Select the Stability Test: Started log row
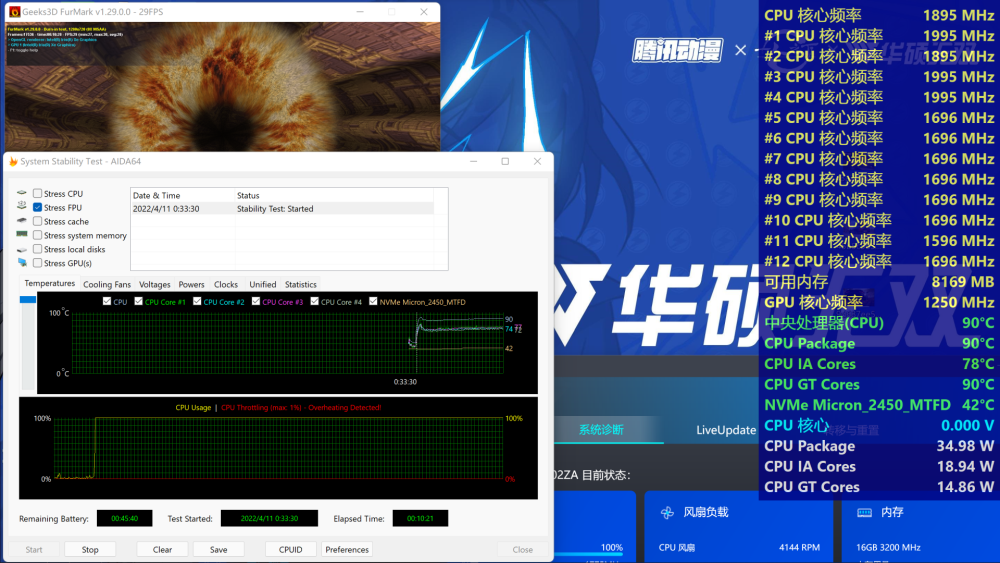Viewport: 1000px width, 563px height. pyautogui.click(x=282, y=208)
